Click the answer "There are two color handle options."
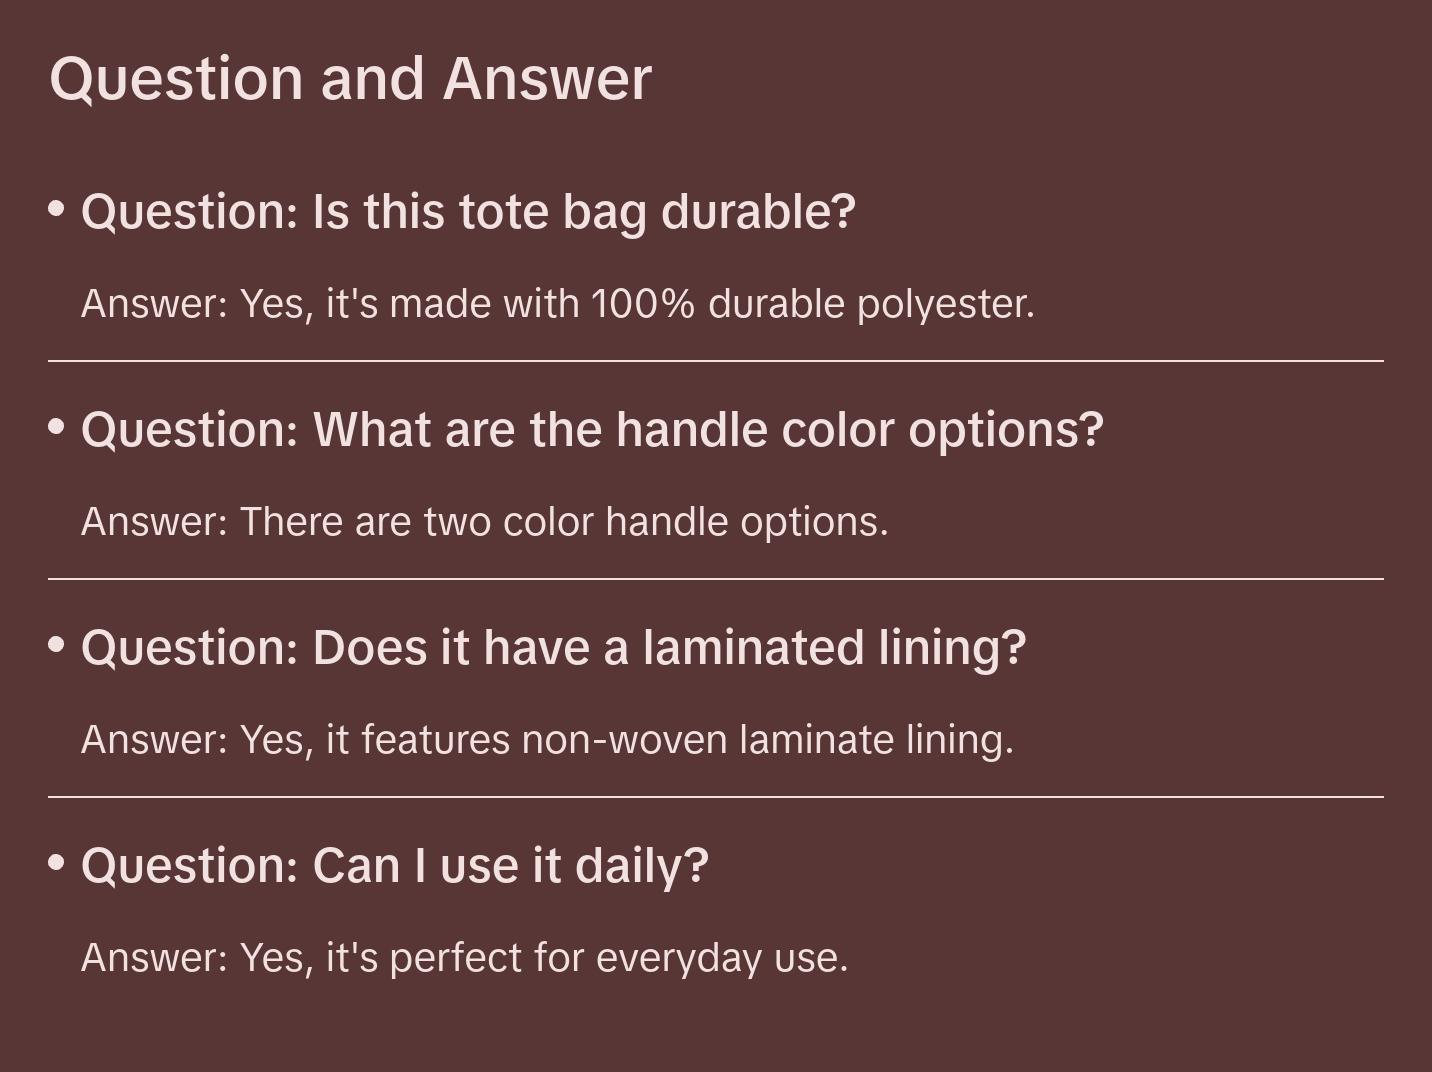The height and width of the screenshot is (1072, 1432). coord(484,522)
